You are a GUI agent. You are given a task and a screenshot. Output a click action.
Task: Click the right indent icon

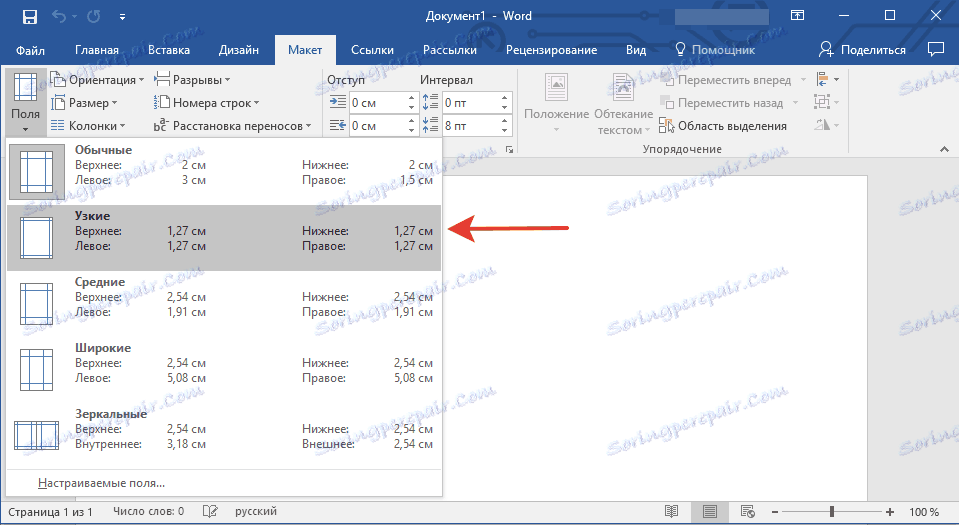tap(338, 125)
